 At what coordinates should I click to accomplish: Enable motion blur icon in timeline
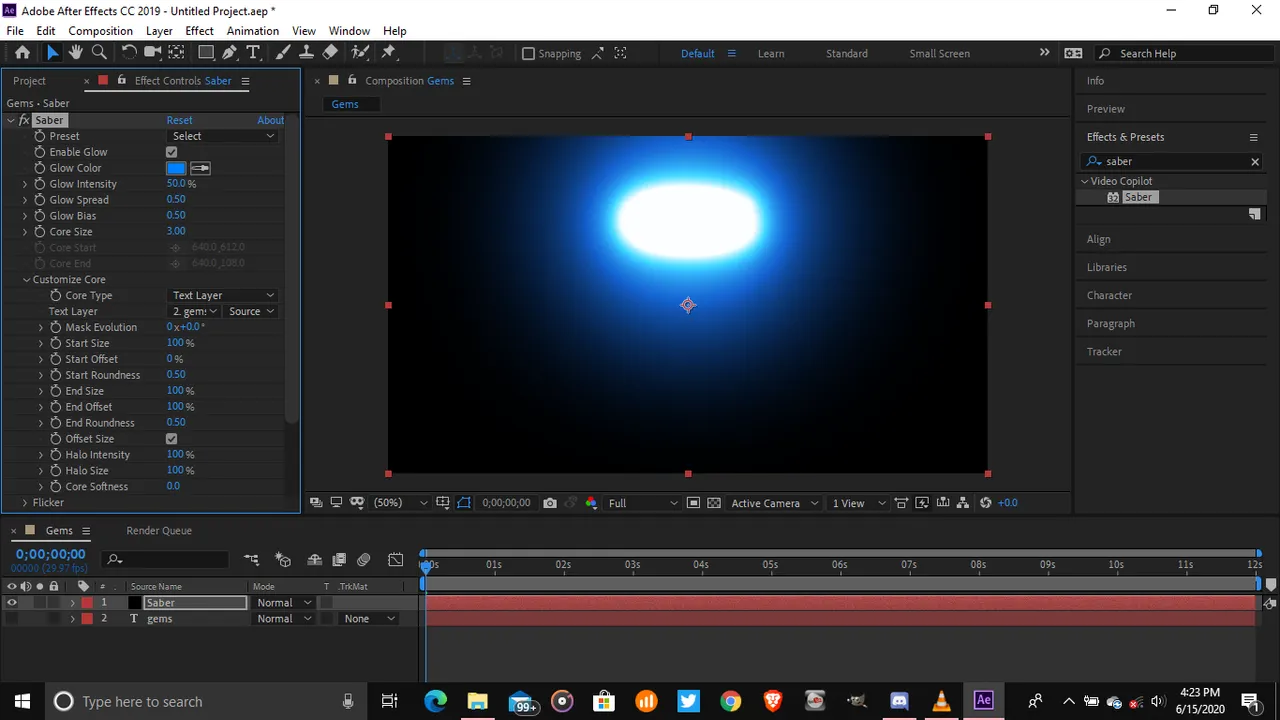click(x=364, y=560)
